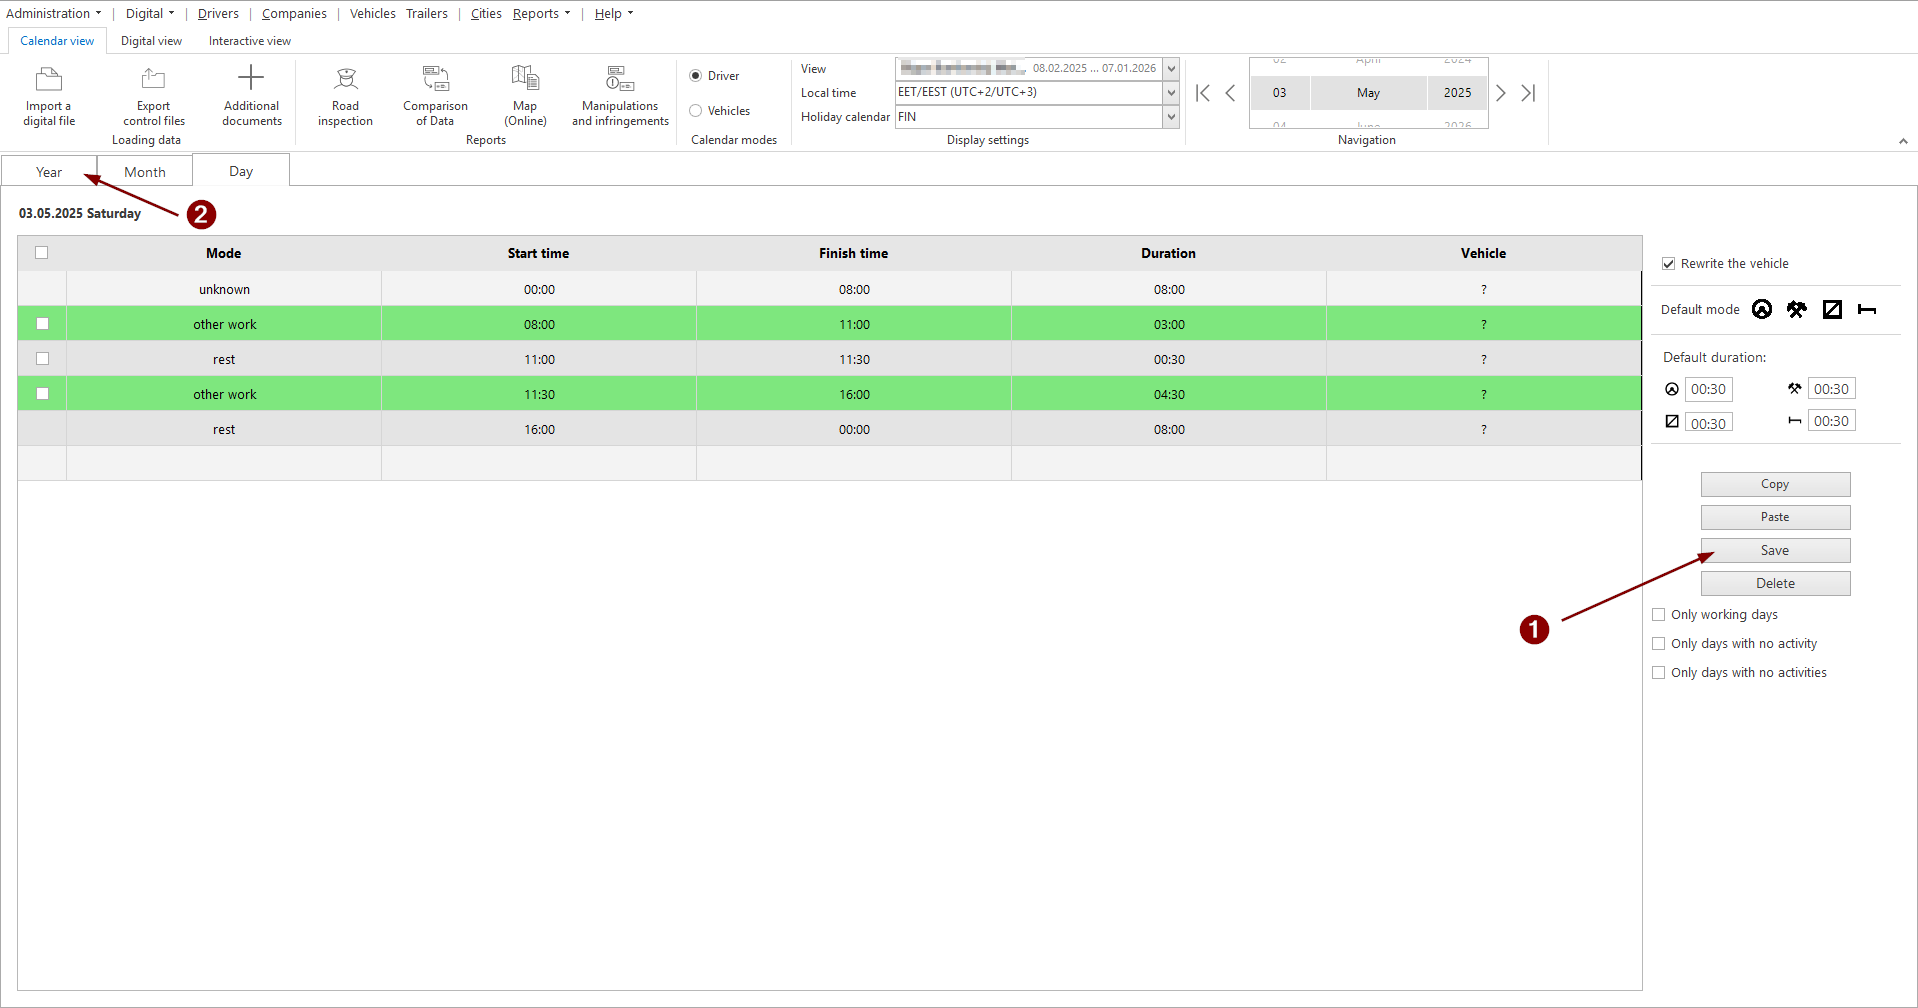
Task: Check the 11:00 rest row checkbox
Action: point(42,358)
